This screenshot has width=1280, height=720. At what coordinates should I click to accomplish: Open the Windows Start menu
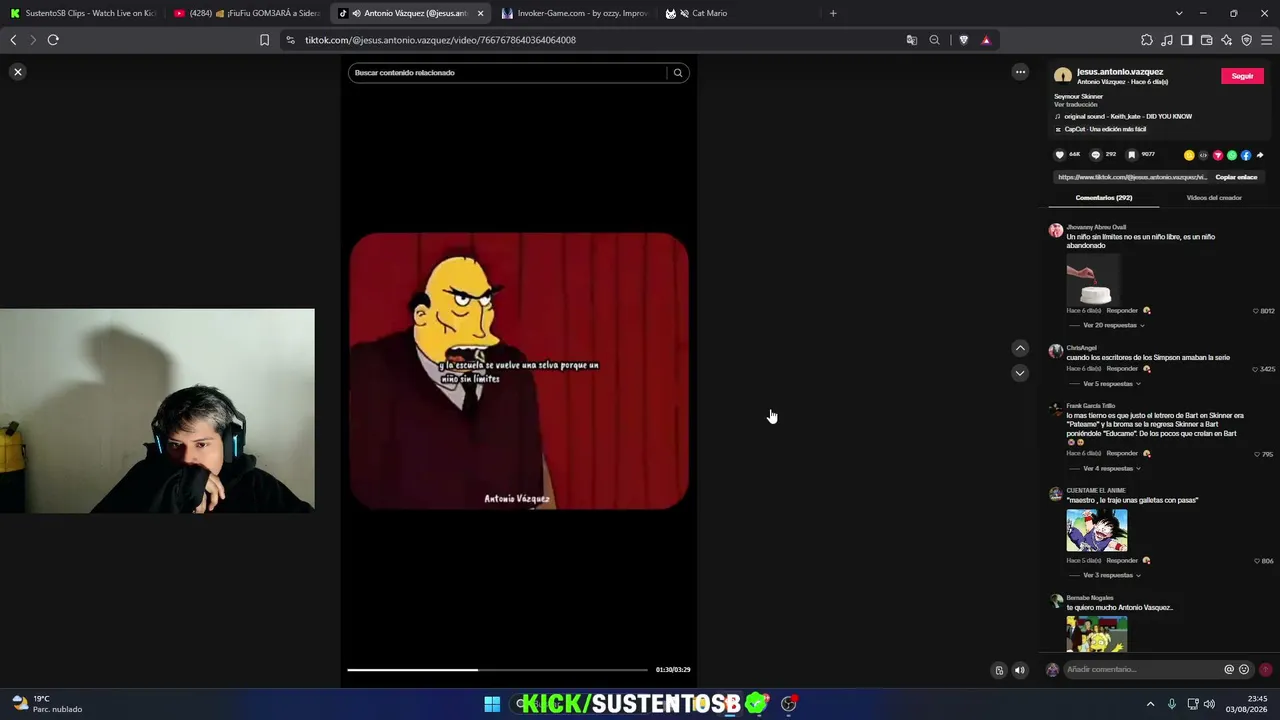492,704
